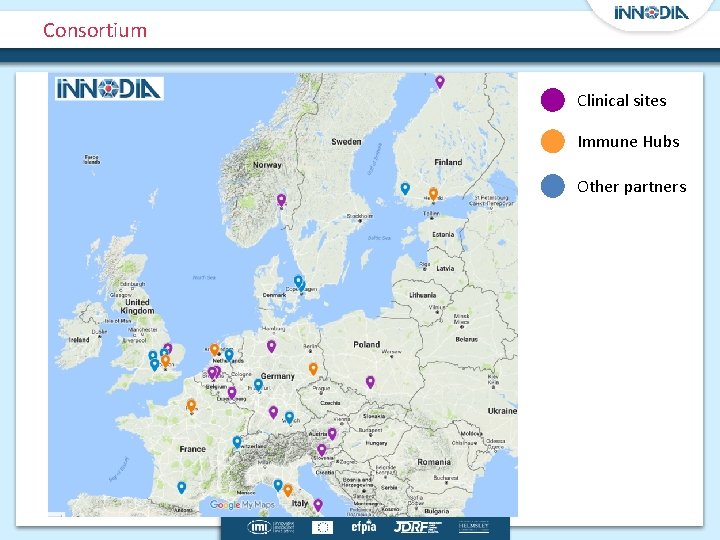This screenshot has height=540, width=720.
Task: Click the purple Clinical sites legend circle
Action: [552, 100]
